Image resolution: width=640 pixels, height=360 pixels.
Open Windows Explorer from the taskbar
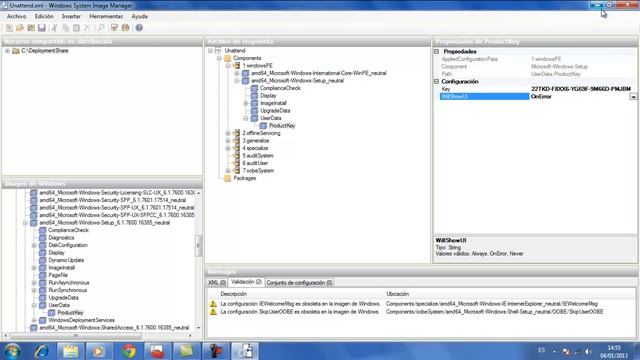pyautogui.click(x=70, y=351)
